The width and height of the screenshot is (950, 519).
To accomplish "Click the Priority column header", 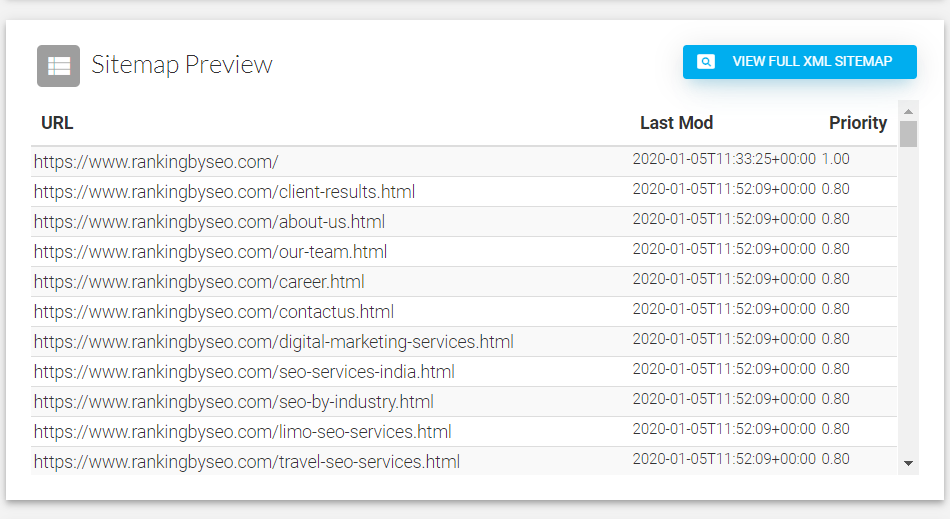I will 858,123.
